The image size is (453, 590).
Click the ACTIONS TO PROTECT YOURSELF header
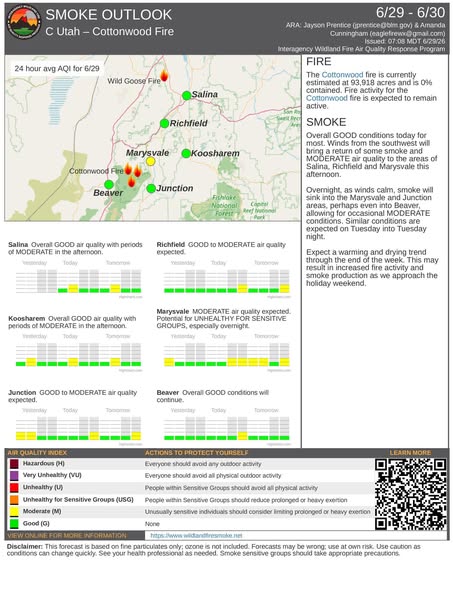[196, 453]
